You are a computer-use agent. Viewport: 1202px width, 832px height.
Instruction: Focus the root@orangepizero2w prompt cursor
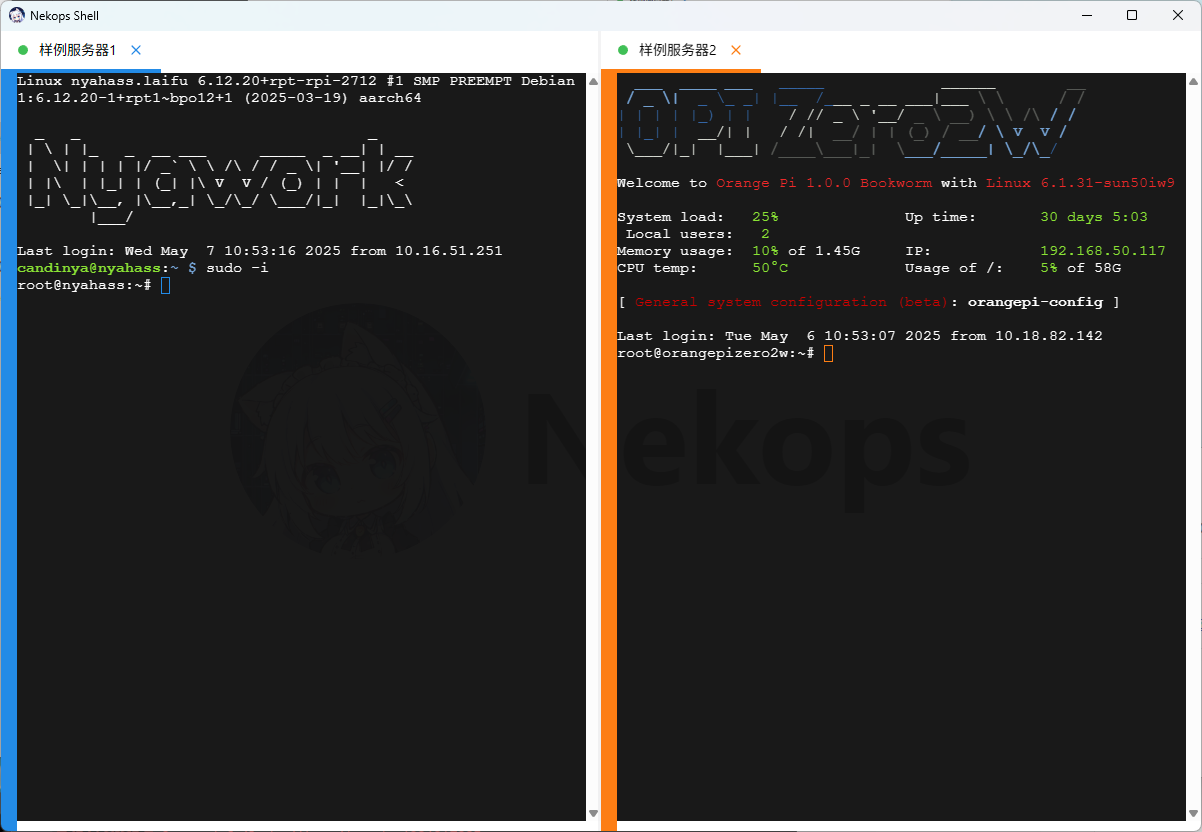click(828, 354)
